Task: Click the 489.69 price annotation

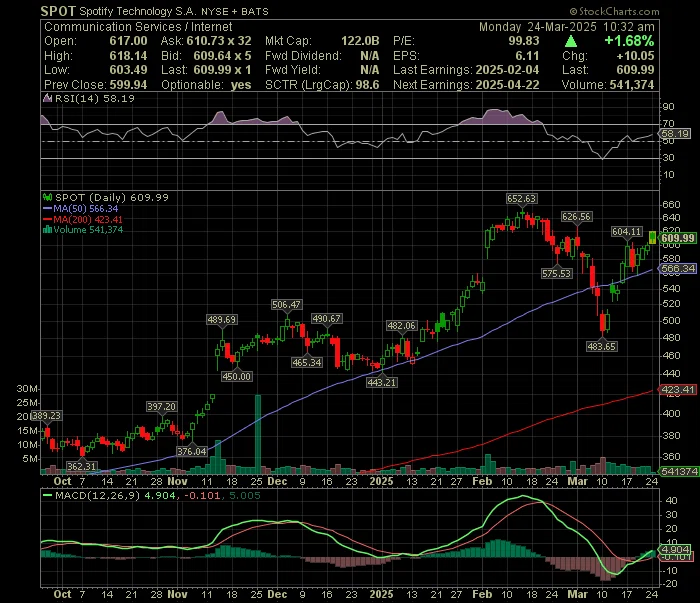Action: pyautogui.click(x=222, y=319)
